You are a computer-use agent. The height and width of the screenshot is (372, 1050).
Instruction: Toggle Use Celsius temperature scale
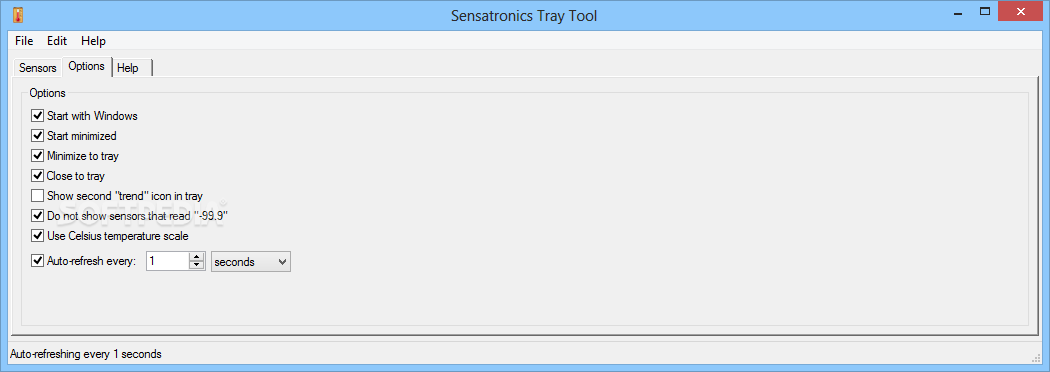(x=38, y=236)
